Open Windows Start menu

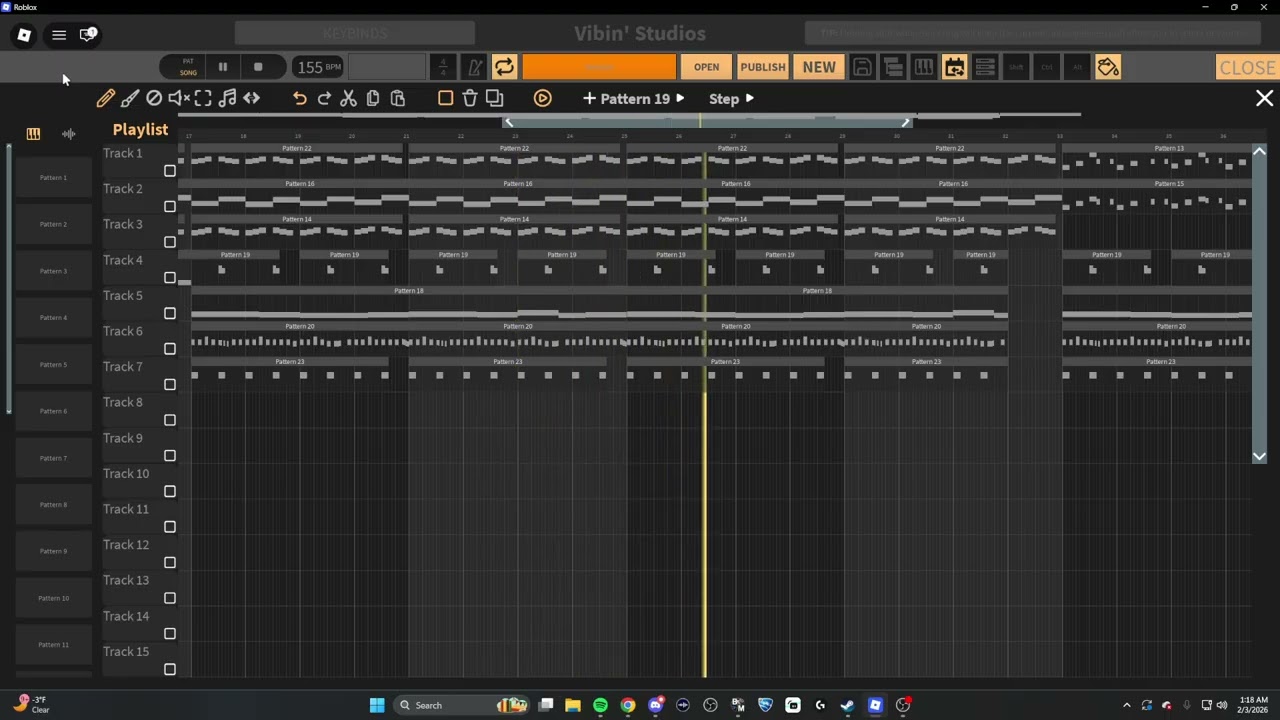pos(377,705)
